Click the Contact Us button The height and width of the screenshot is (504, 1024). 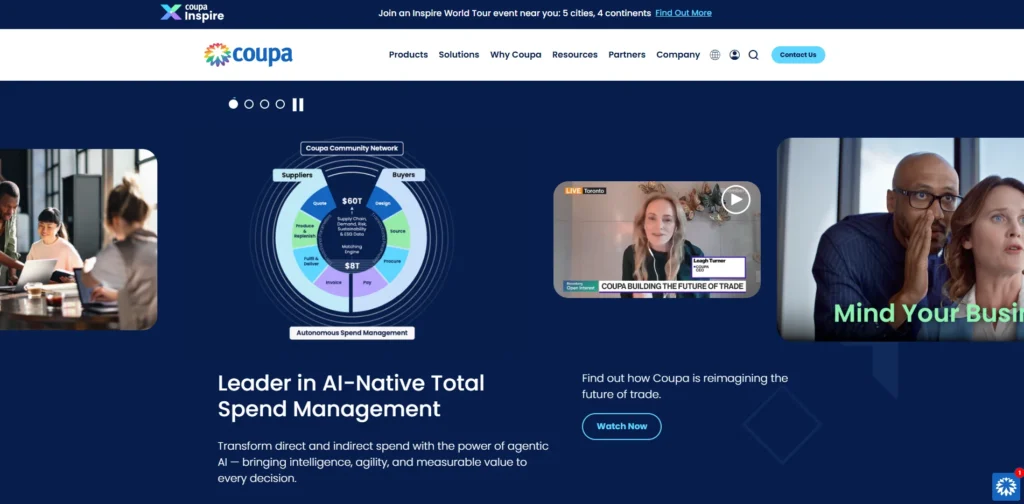point(798,55)
